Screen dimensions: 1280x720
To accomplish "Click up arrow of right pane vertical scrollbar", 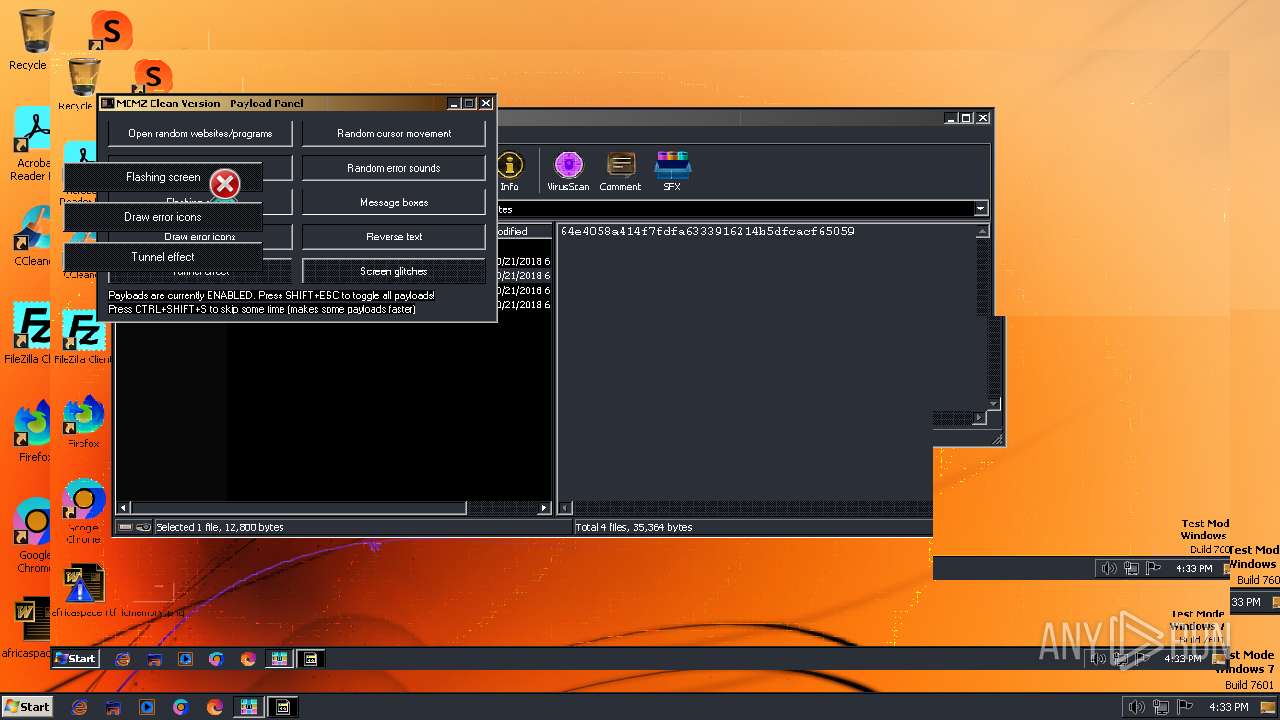I will coord(982,232).
